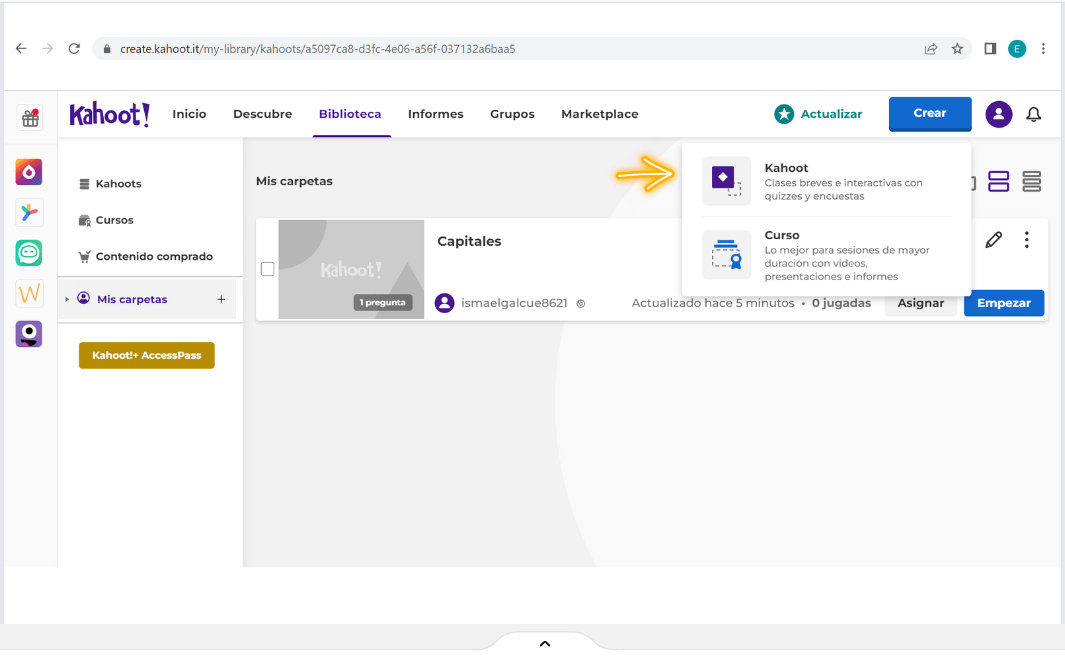This screenshot has height=656, width=1065.
Task: Open the Capitales kahoot thumbnail
Action: tap(351, 269)
